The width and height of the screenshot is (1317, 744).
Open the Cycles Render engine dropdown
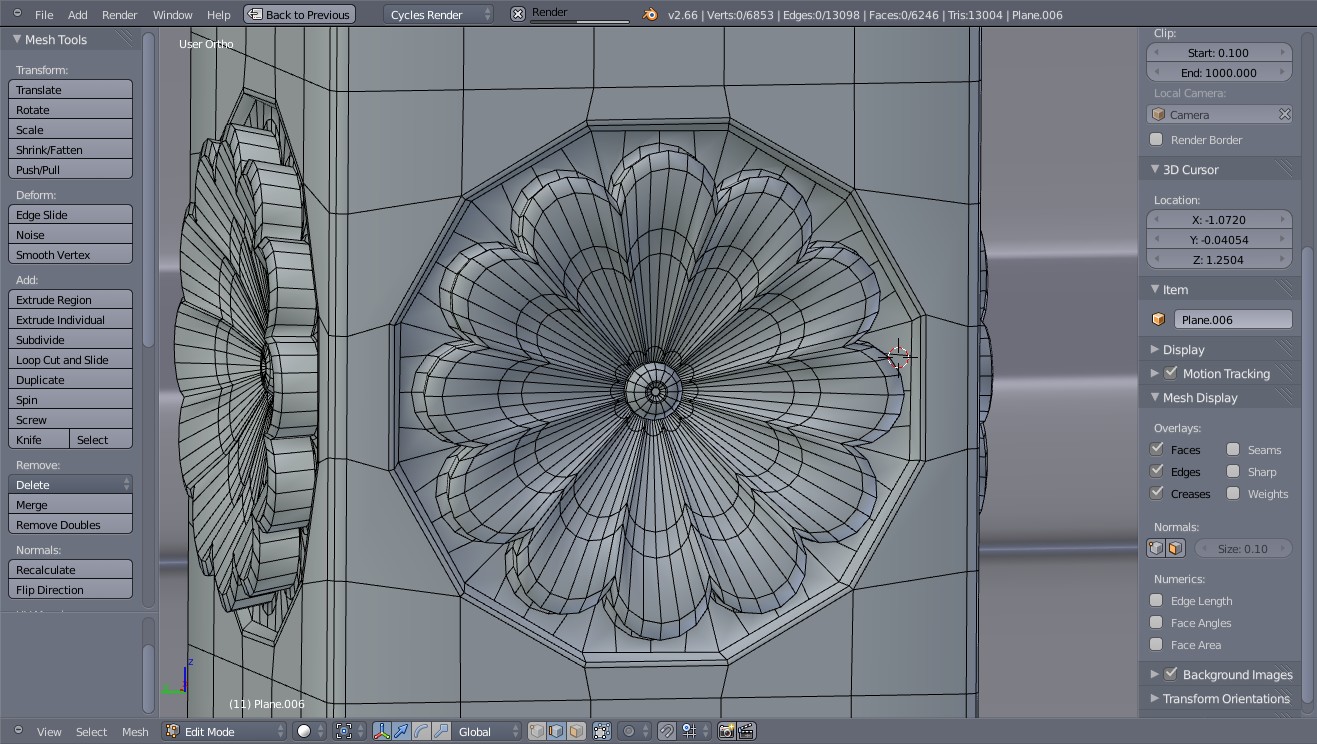438,14
